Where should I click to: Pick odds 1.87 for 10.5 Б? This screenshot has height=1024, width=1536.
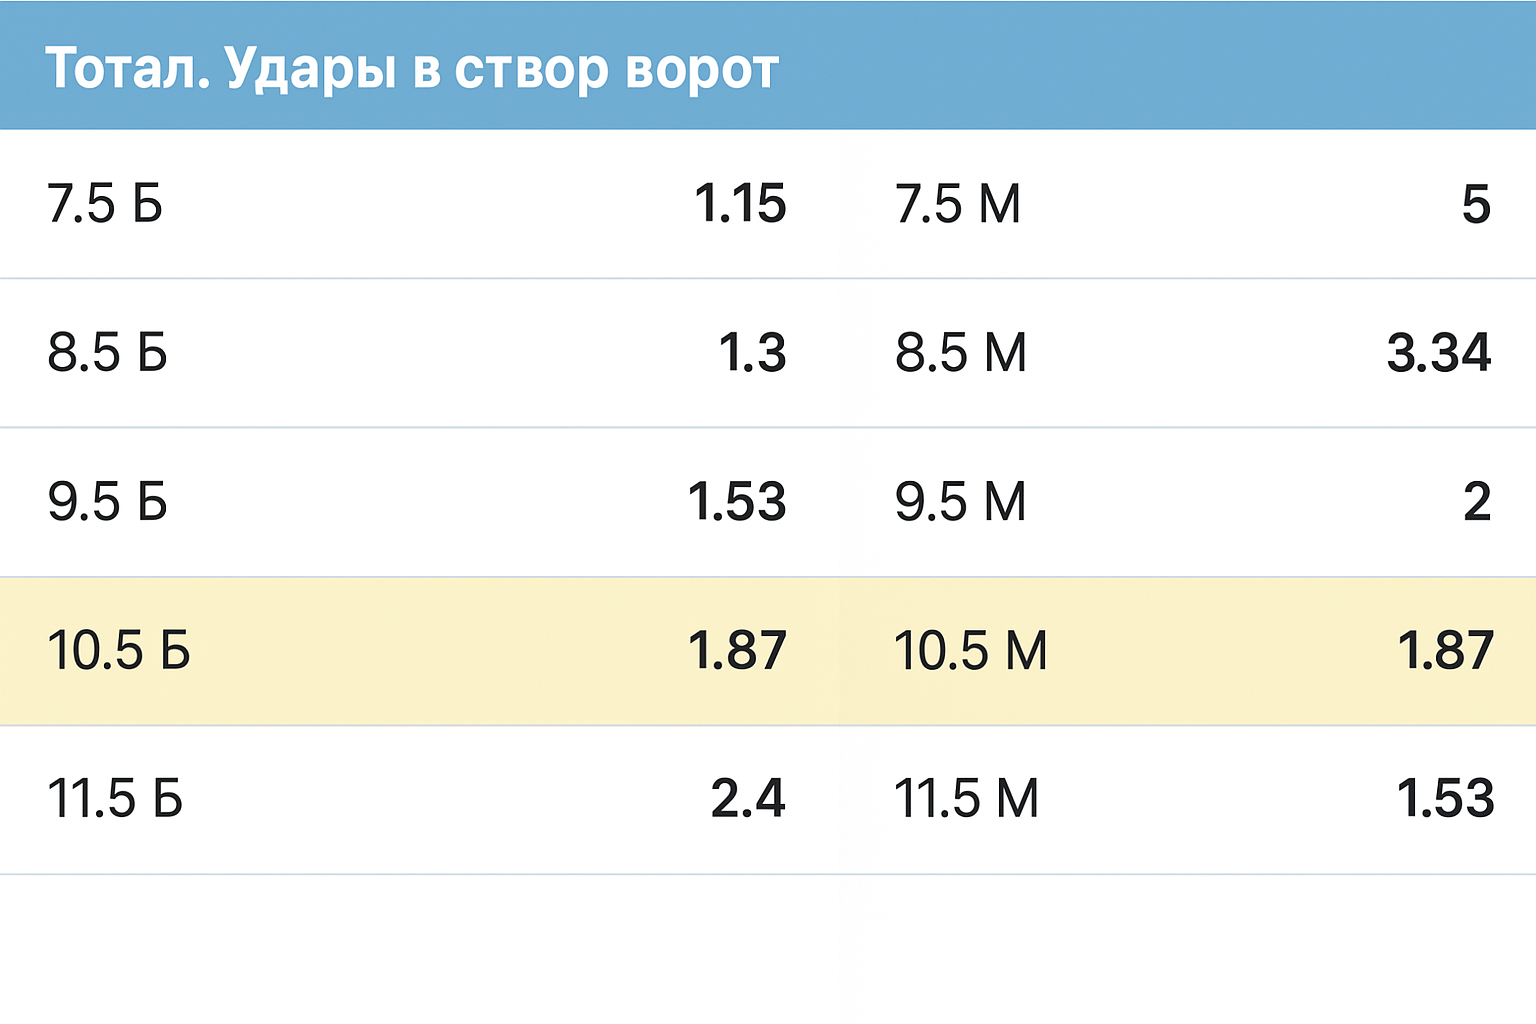[737, 650]
